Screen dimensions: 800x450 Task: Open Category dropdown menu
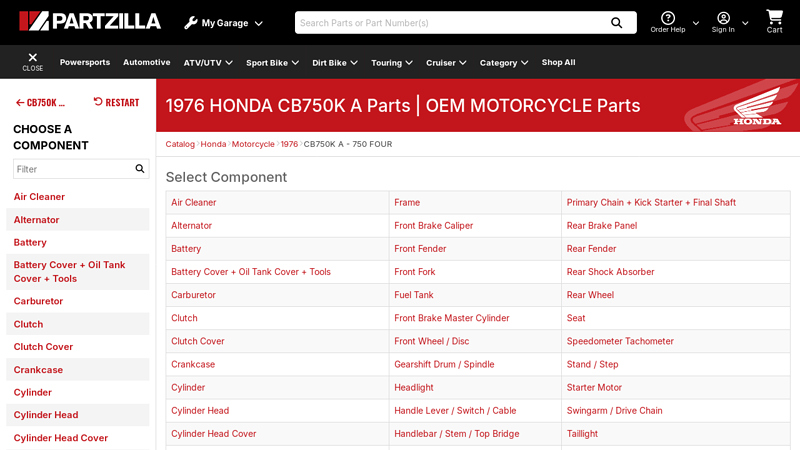coord(504,63)
